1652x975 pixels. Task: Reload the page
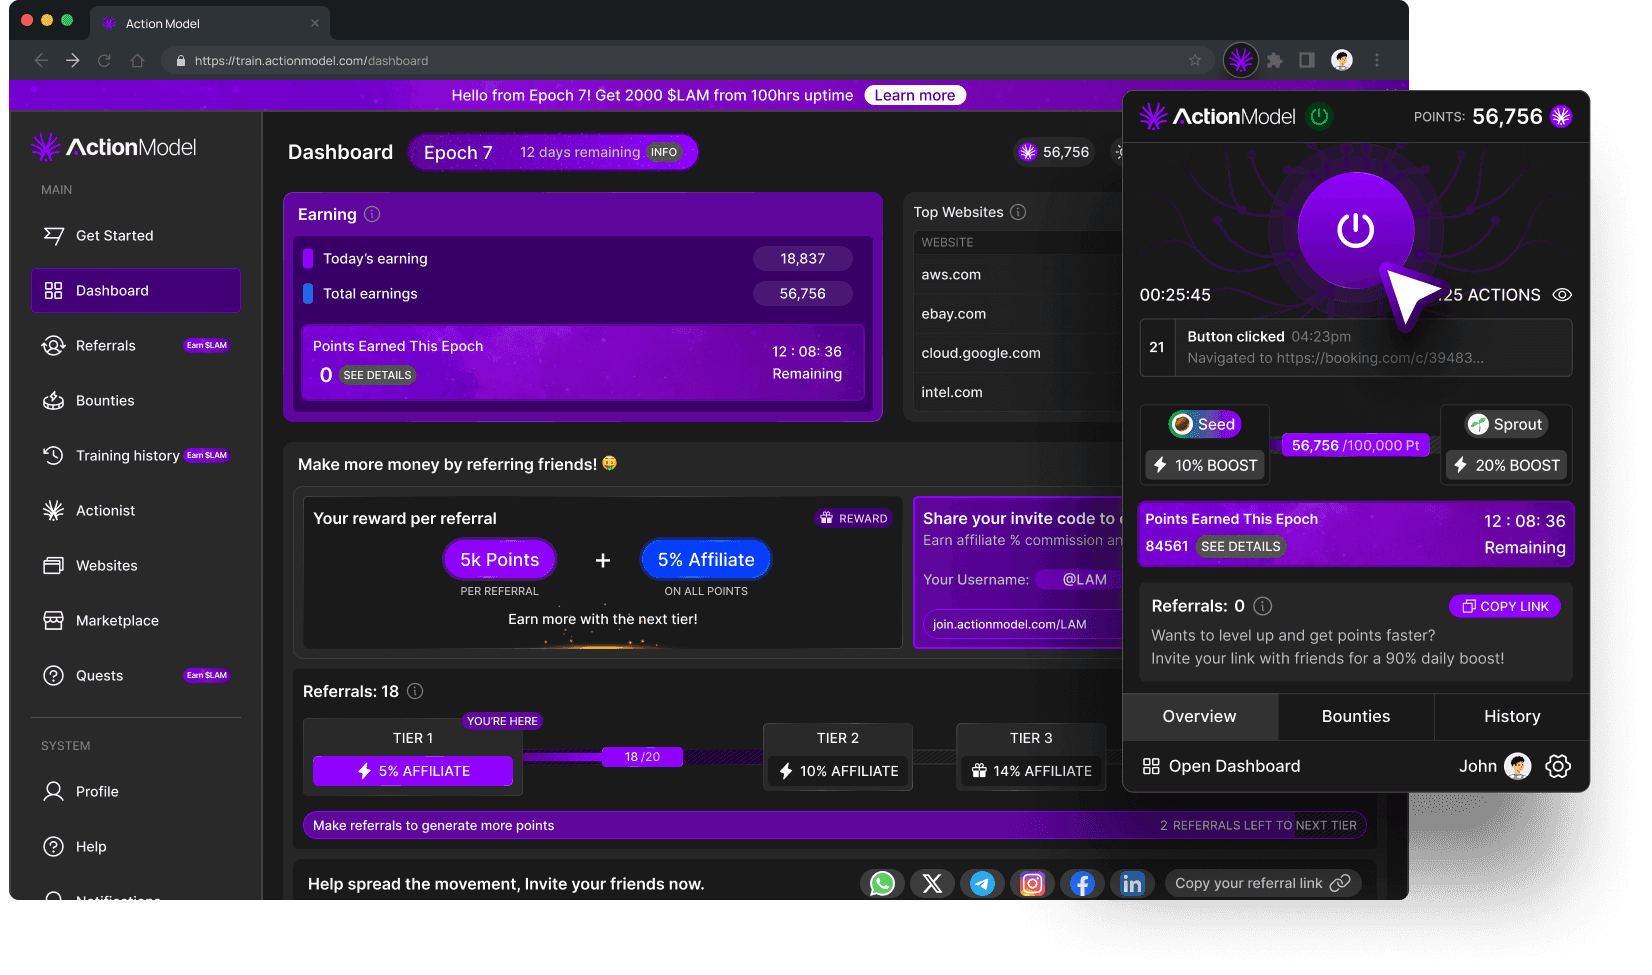[x=104, y=61]
